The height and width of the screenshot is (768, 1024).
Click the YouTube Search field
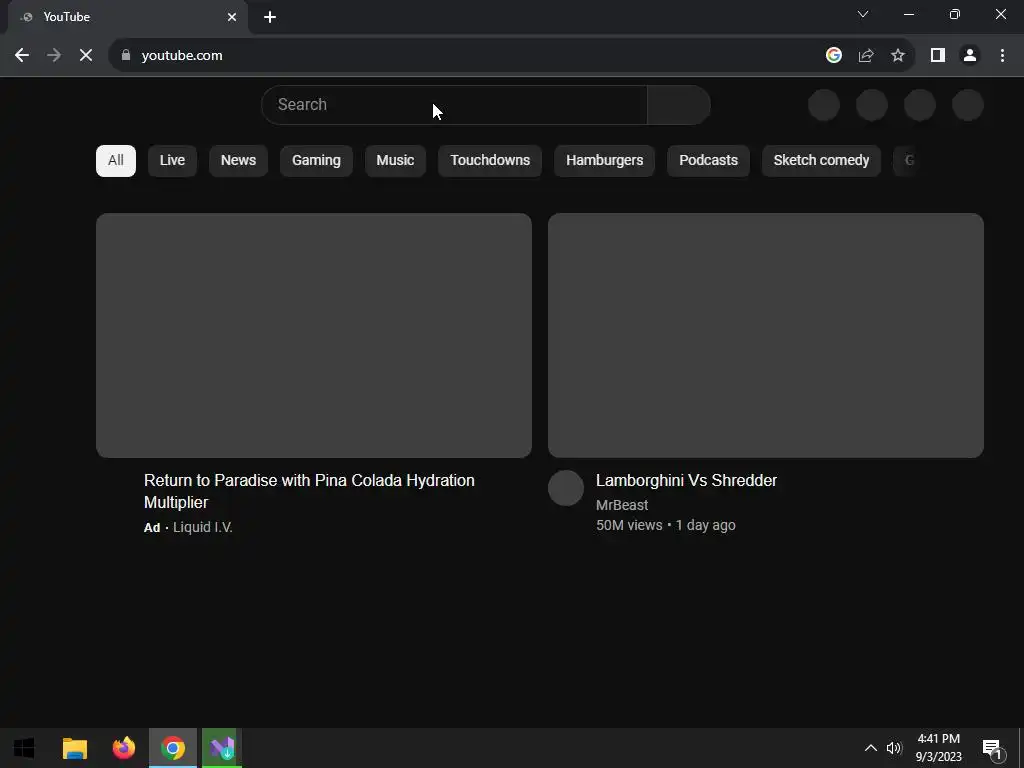click(455, 104)
